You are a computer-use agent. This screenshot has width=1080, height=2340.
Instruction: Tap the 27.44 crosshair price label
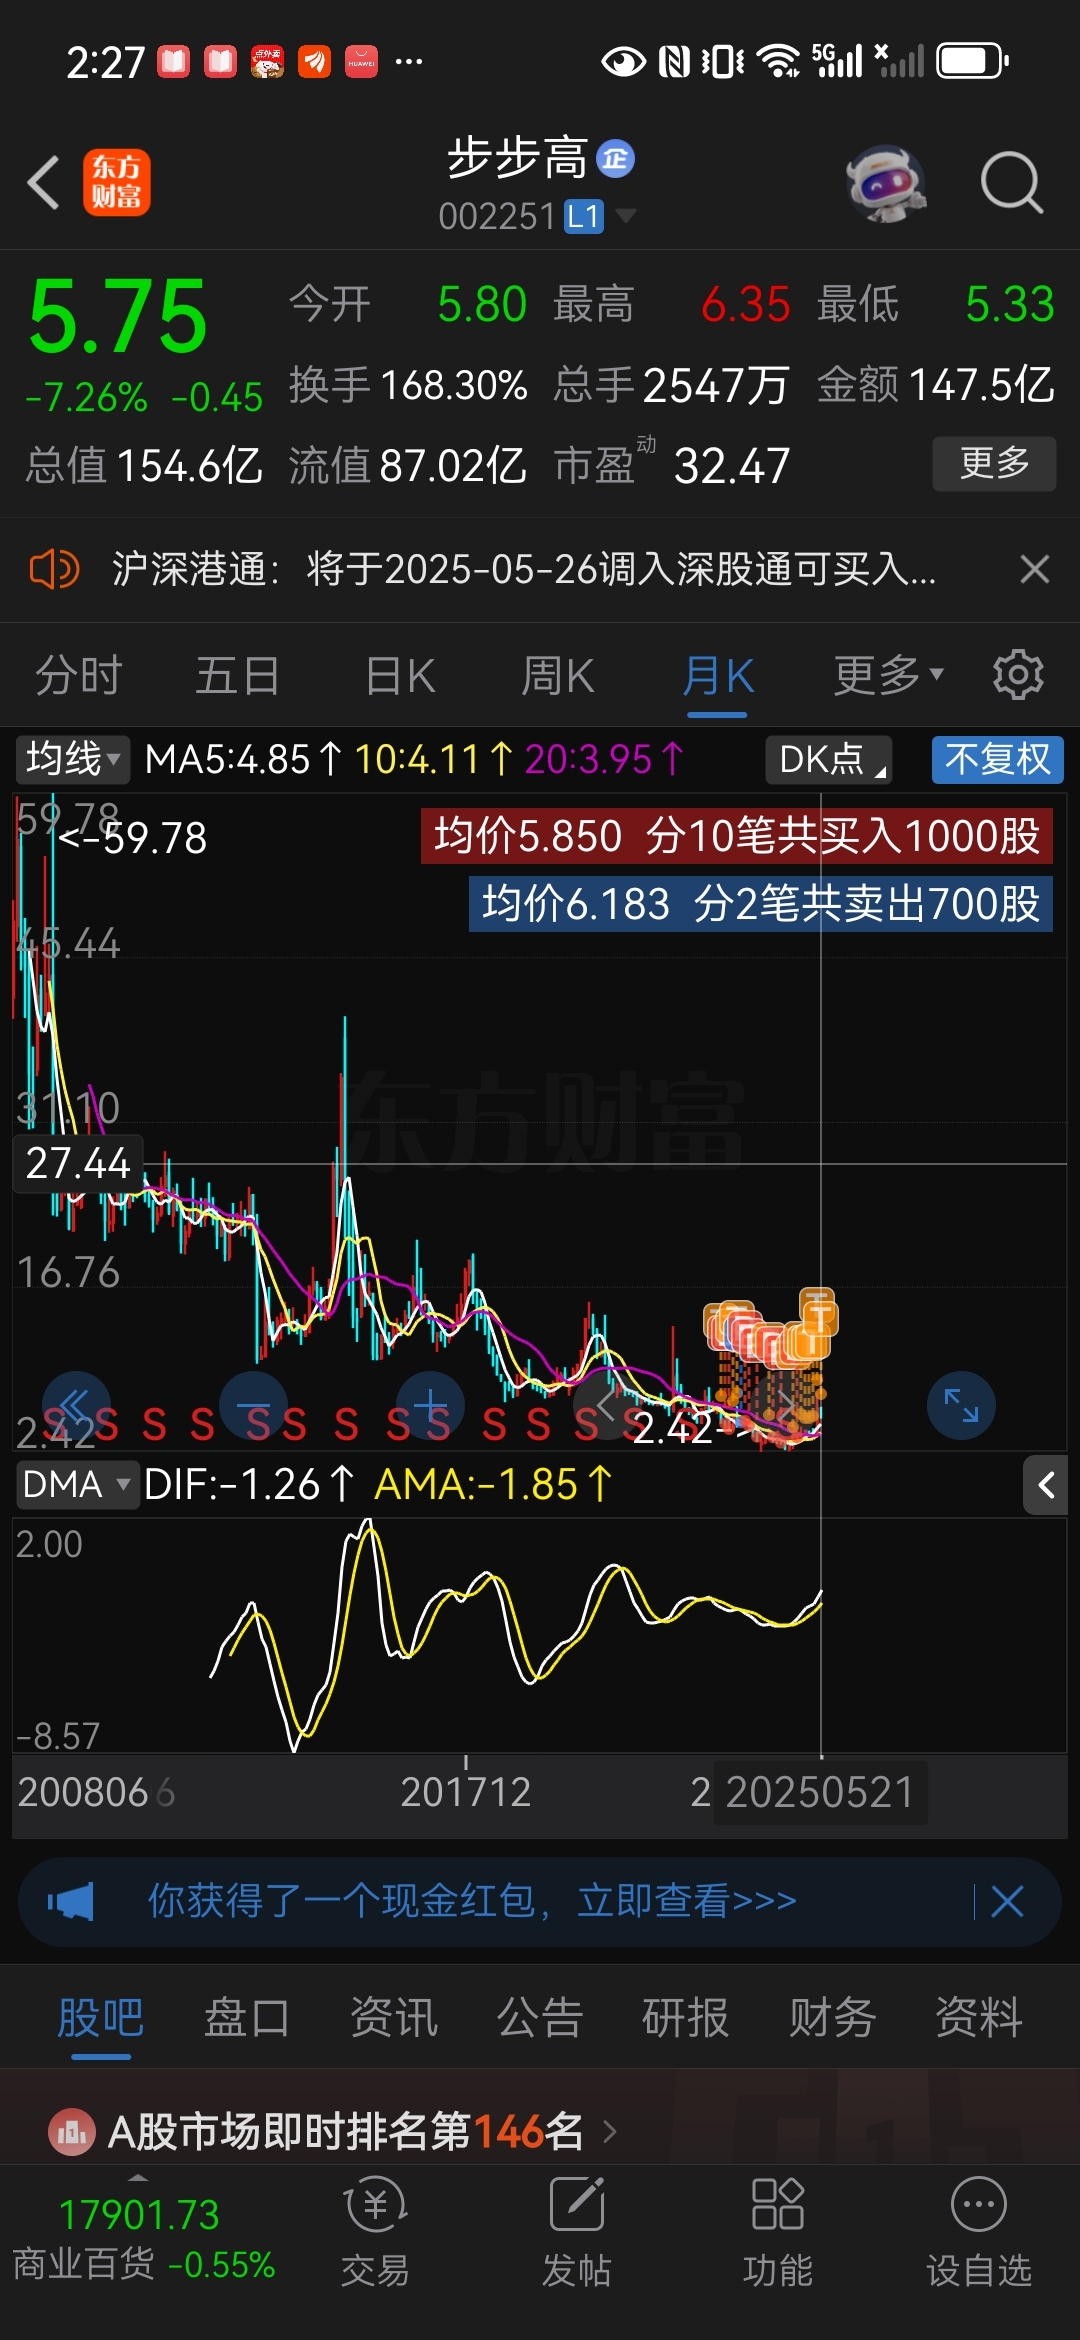[78, 1163]
